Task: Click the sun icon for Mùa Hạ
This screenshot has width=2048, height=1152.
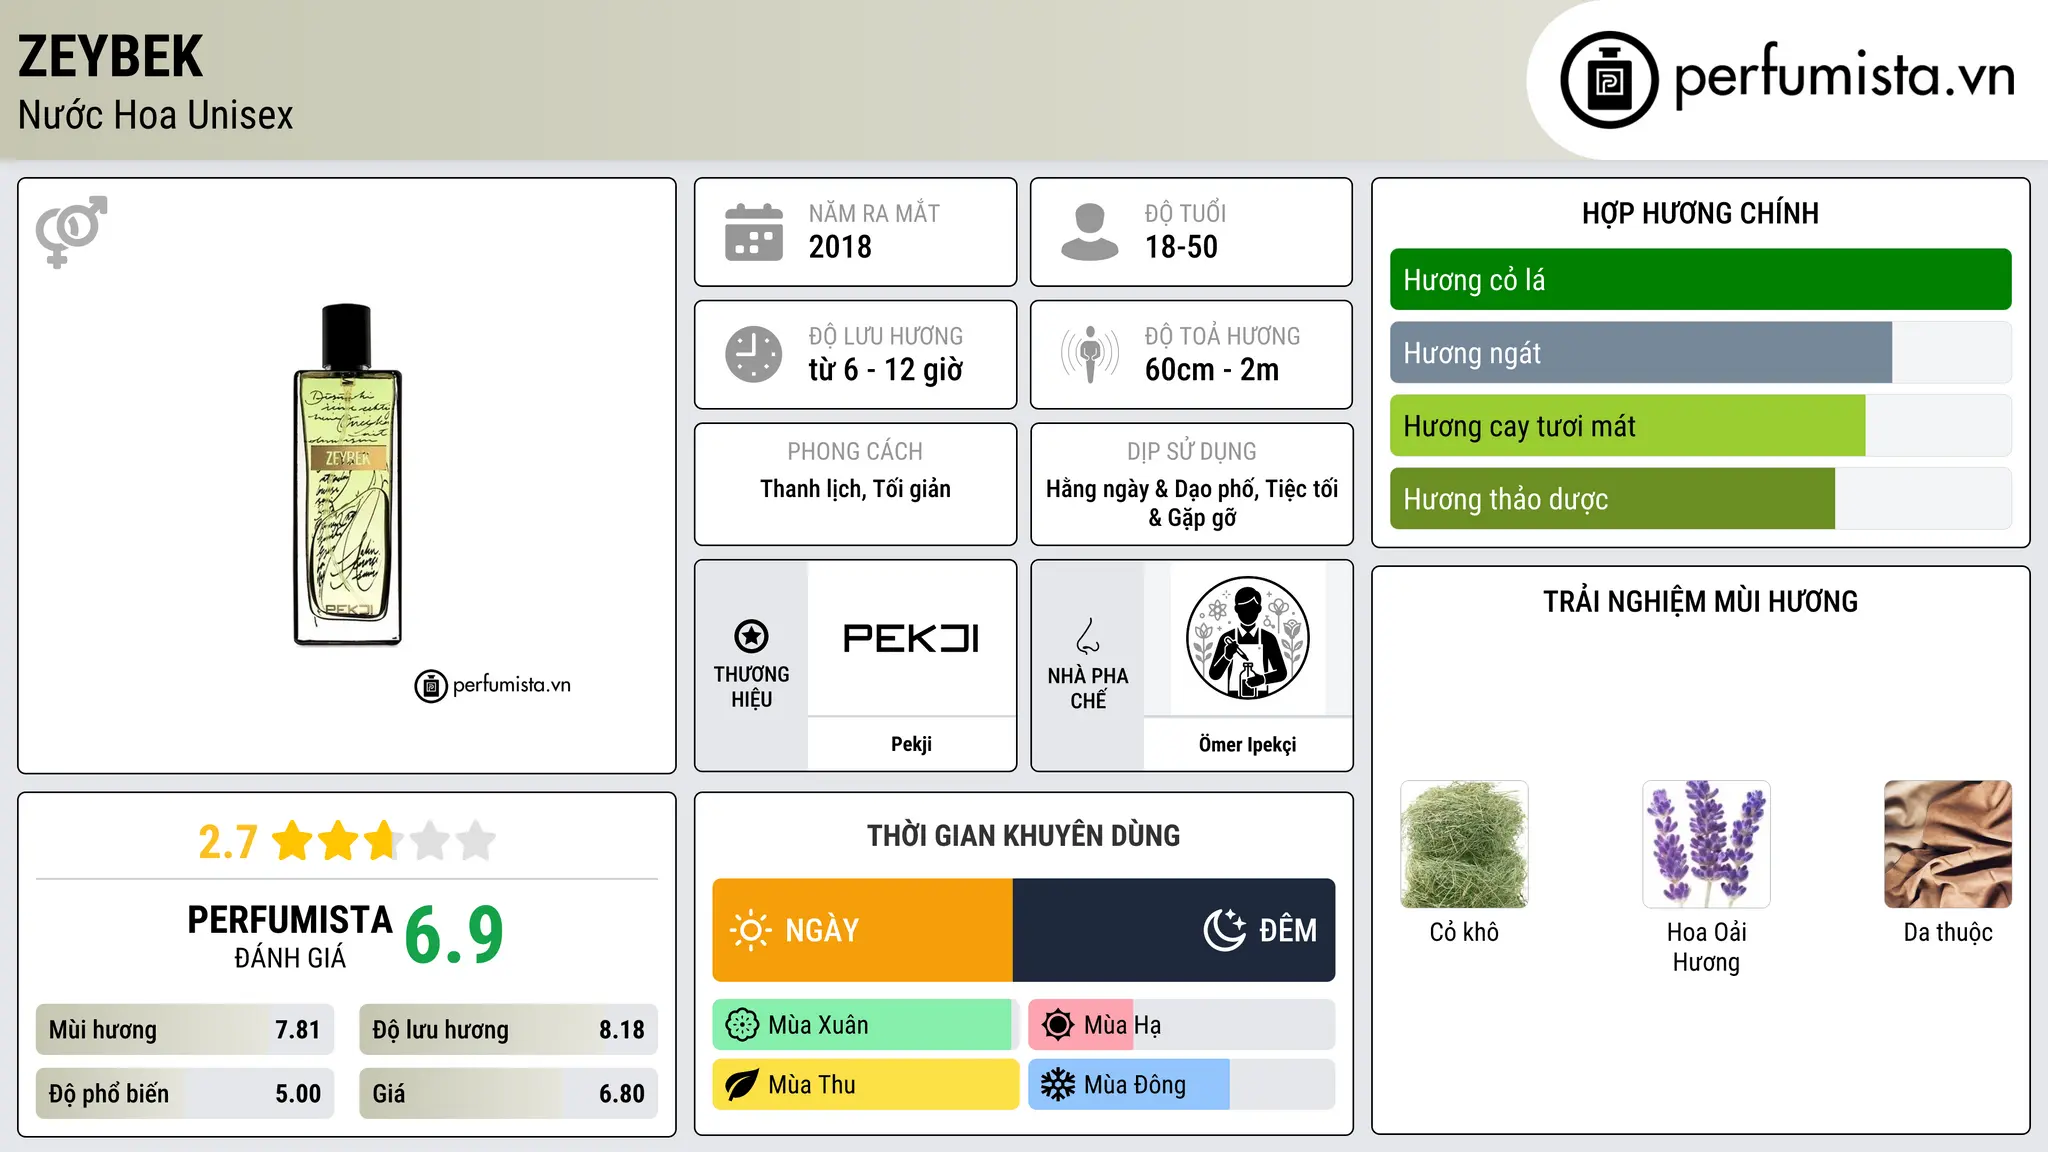Action: pos(1058,1025)
